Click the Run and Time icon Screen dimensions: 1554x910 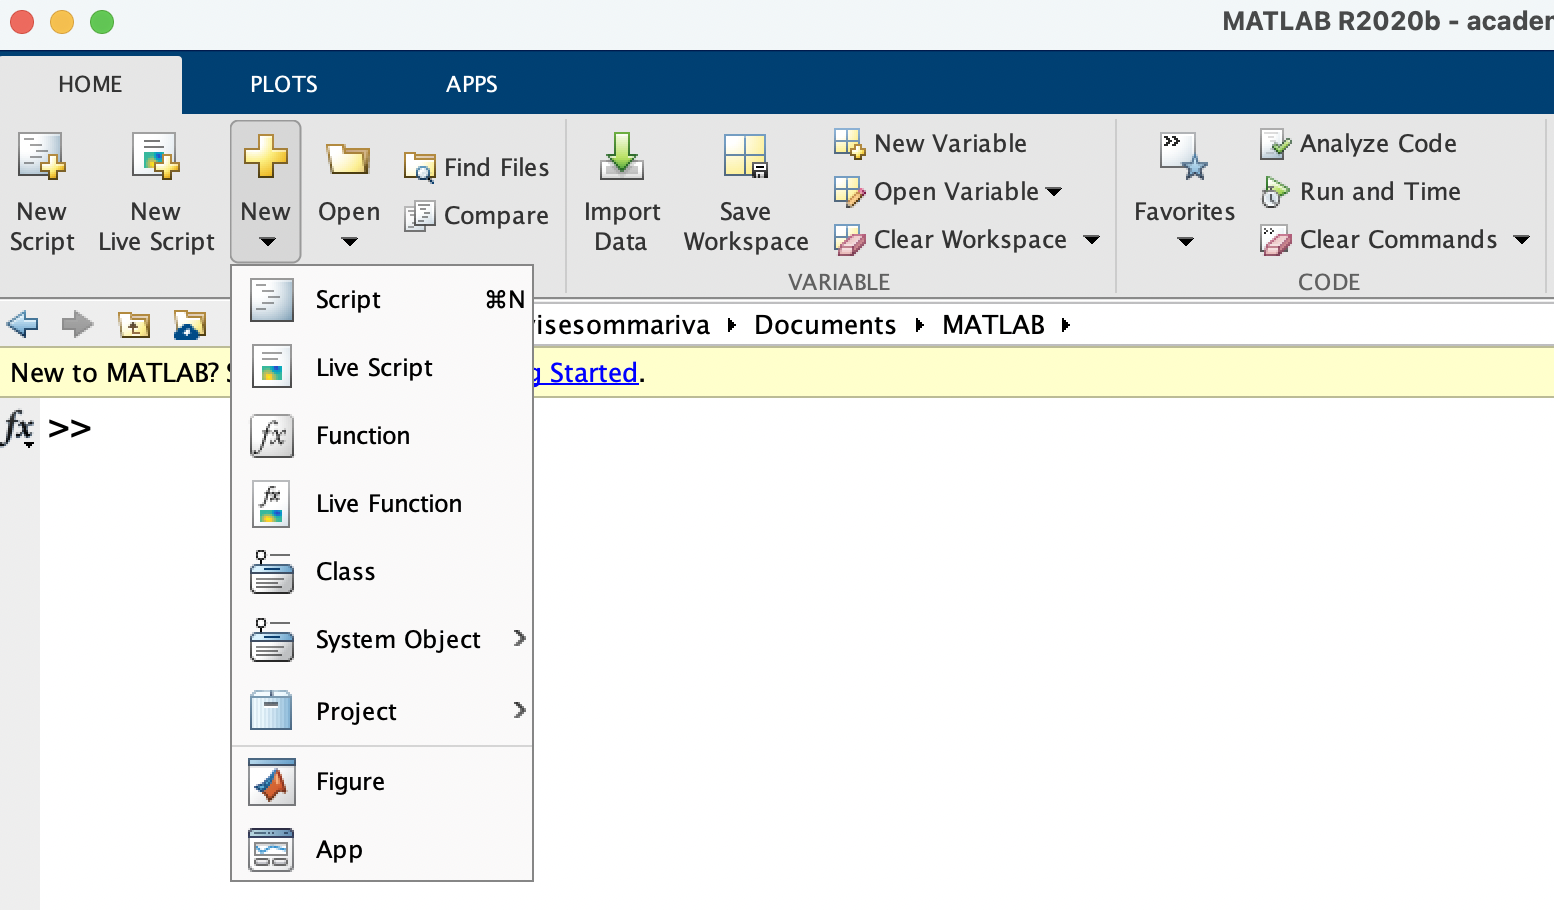[x=1275, y=191]
